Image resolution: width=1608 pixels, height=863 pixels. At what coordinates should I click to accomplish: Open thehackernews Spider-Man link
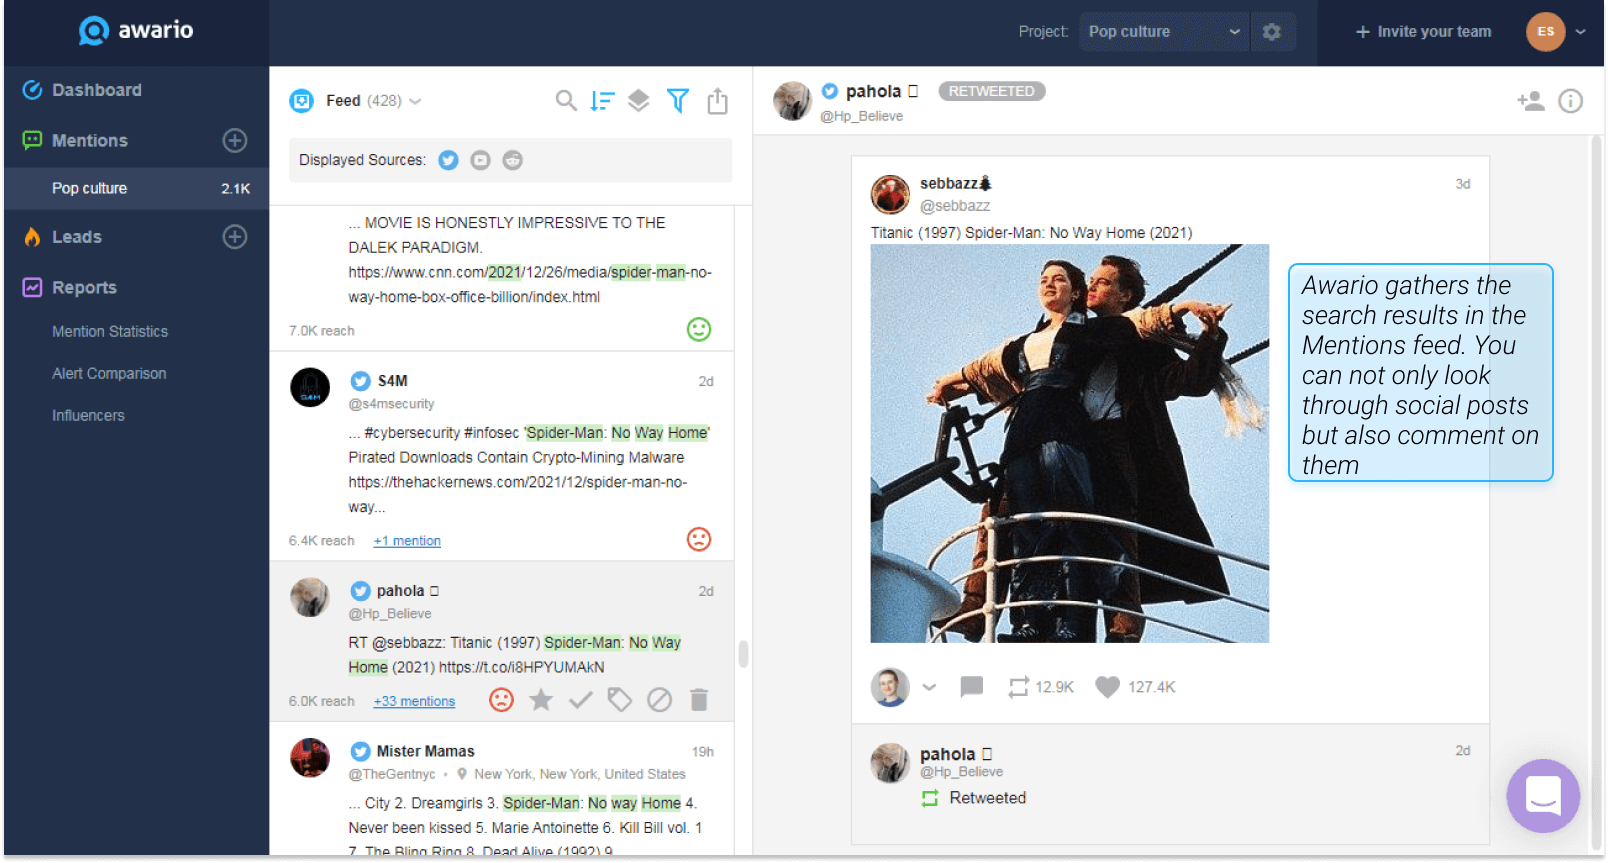pos(517,495)
